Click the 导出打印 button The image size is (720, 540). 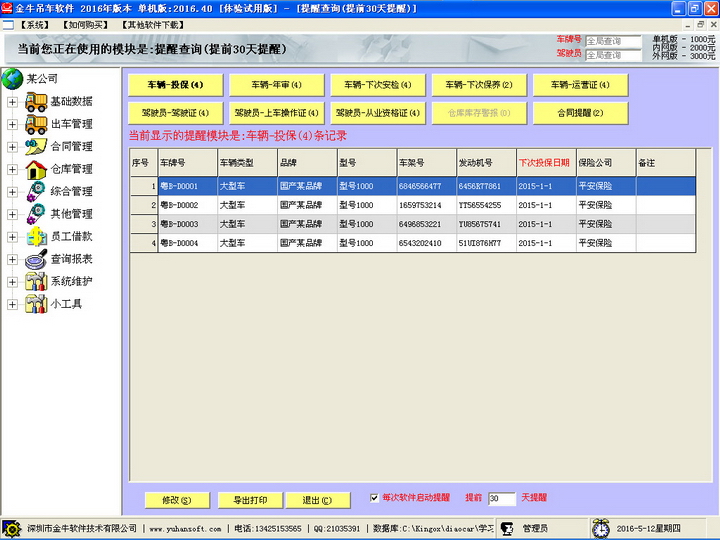click(250, 500)
